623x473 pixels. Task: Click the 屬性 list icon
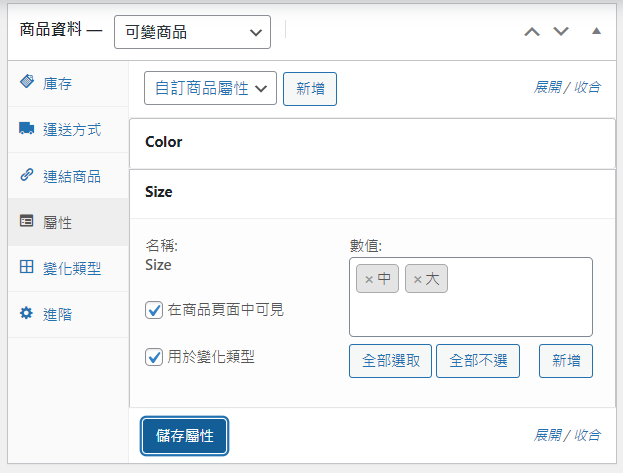pyautogui.click(x=27, y=222)
